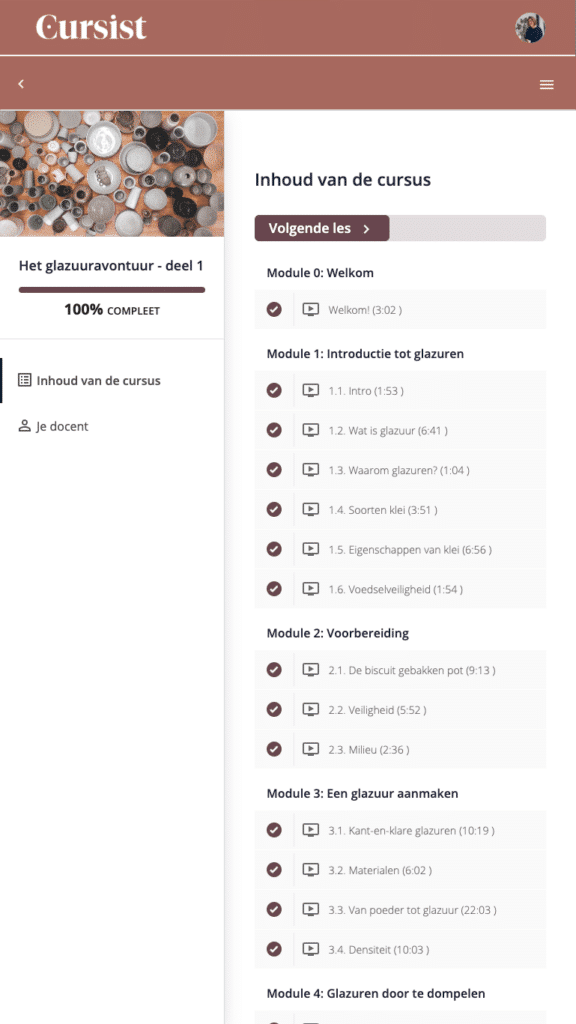Click the video icon beside 2.2. Veiligheid
This screenshot has width=576, height=1024.
[311, 709]
